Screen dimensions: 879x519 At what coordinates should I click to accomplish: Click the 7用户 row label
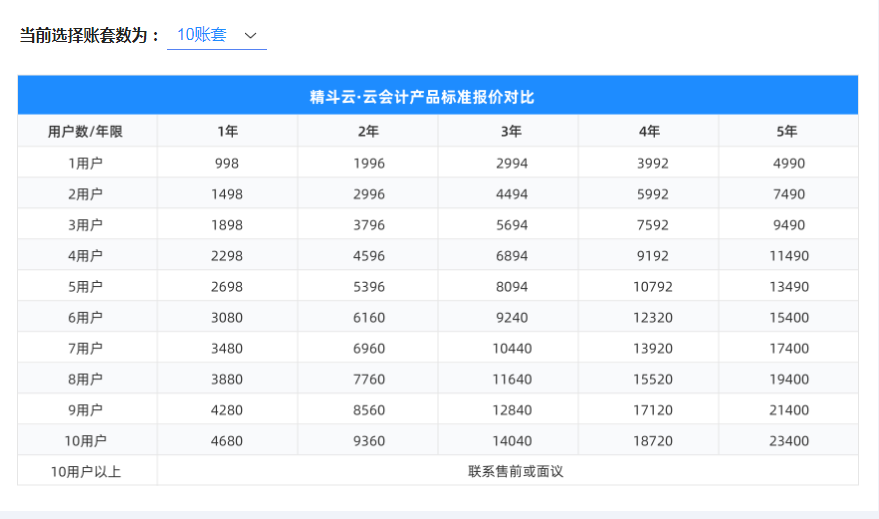(87, 347)
